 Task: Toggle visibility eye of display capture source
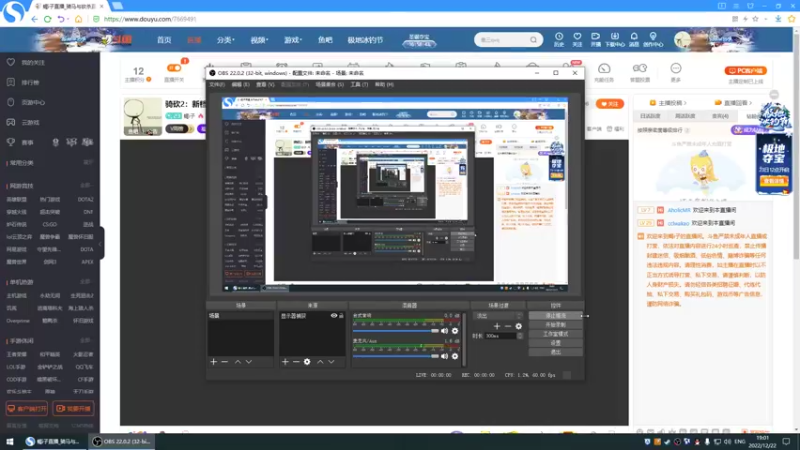334,316
